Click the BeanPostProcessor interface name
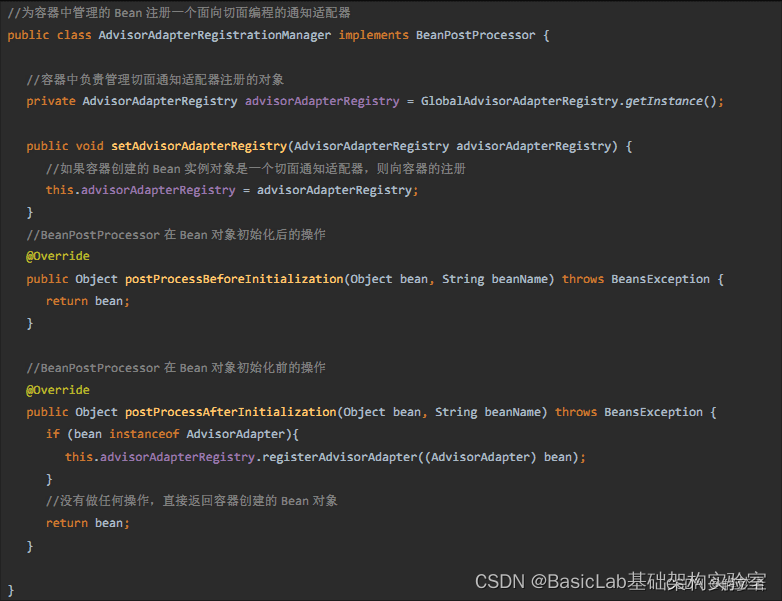The height and width of the screenshot is (601, 782). pyautogui.click(x=475, y=35)
